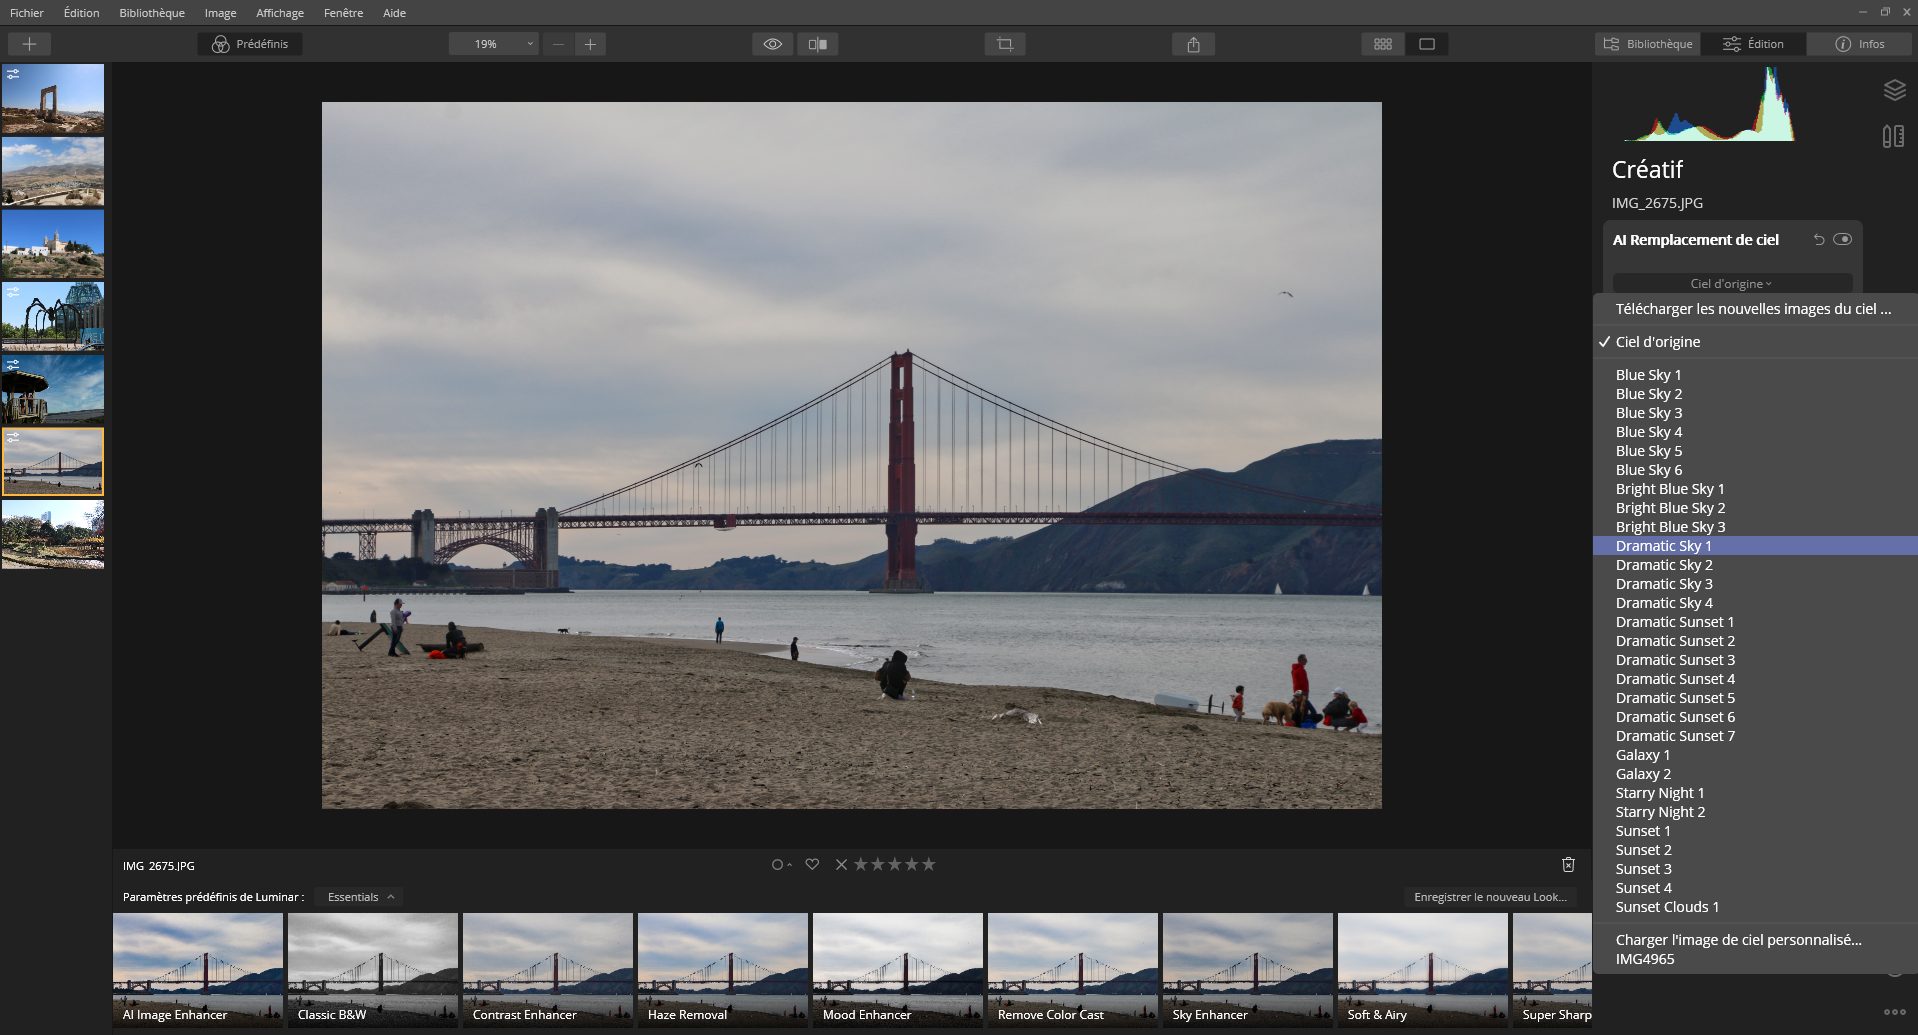1918x1035 pixels.
Task: Open the Bibliothèque menu
Action: click(x=151, y=13)
